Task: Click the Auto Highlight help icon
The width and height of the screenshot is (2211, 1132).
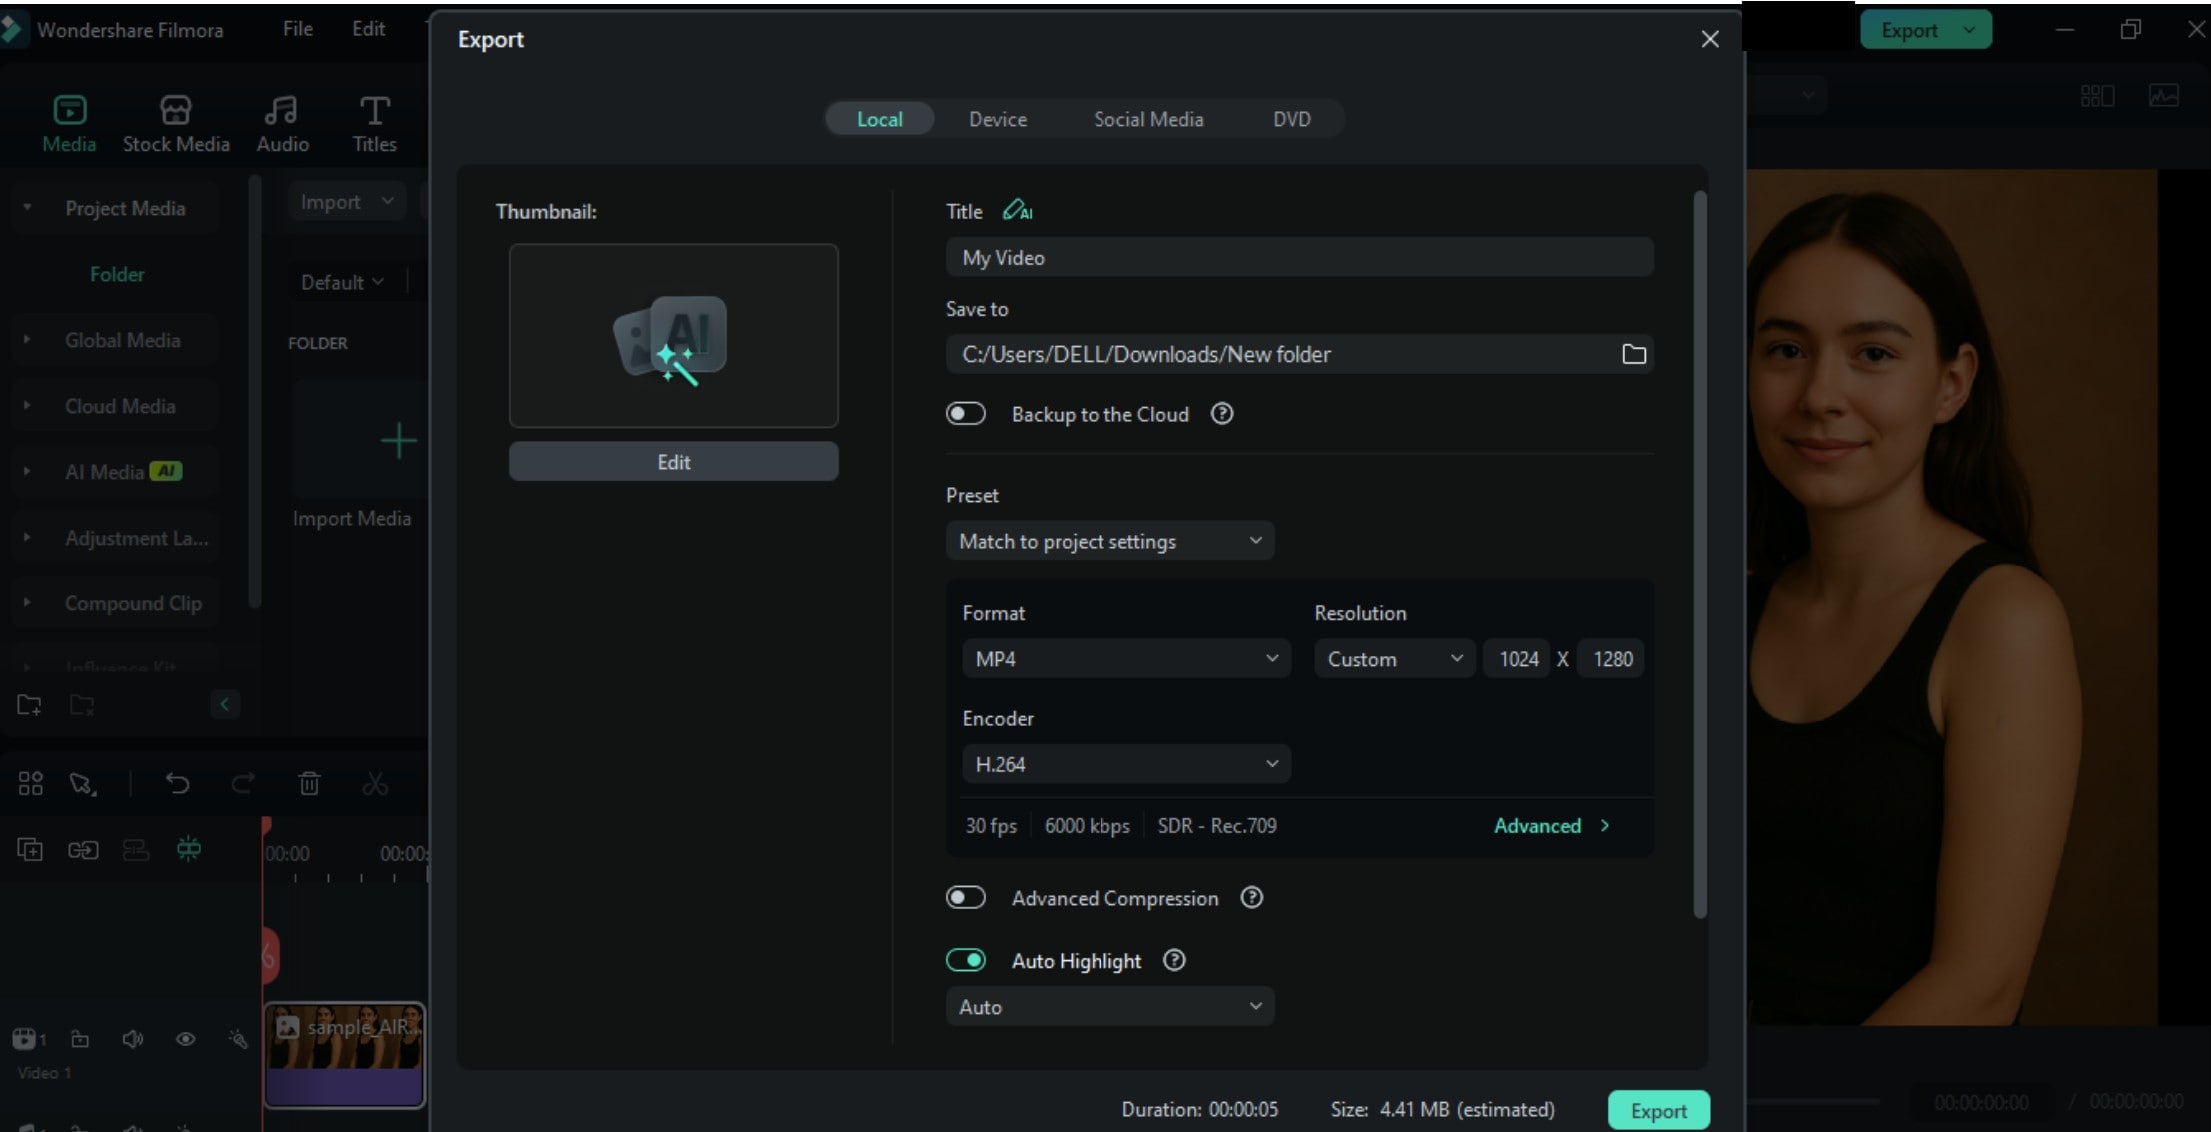Action: [x=1174, y=960]
